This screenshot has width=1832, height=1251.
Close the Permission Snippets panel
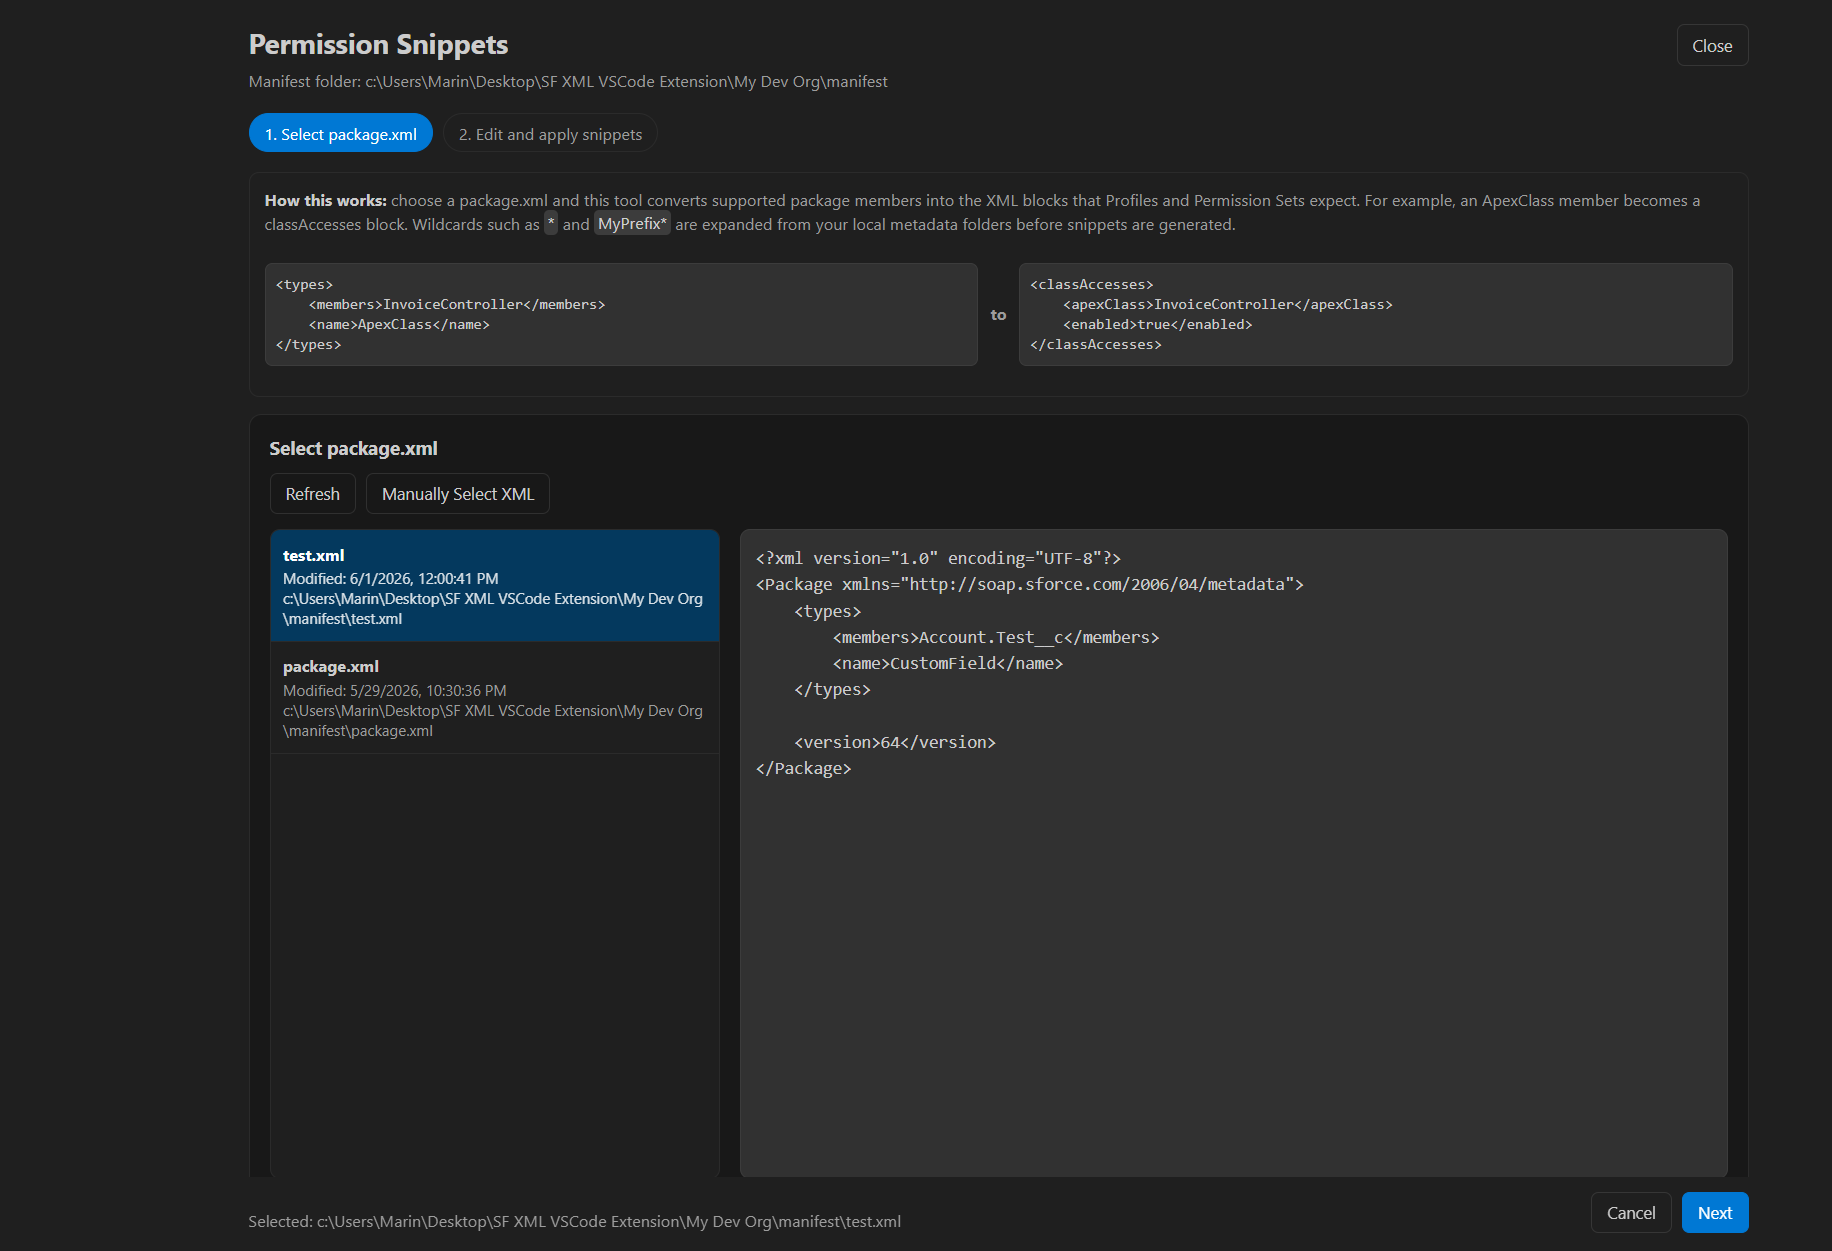click(x=1712, y=46)
